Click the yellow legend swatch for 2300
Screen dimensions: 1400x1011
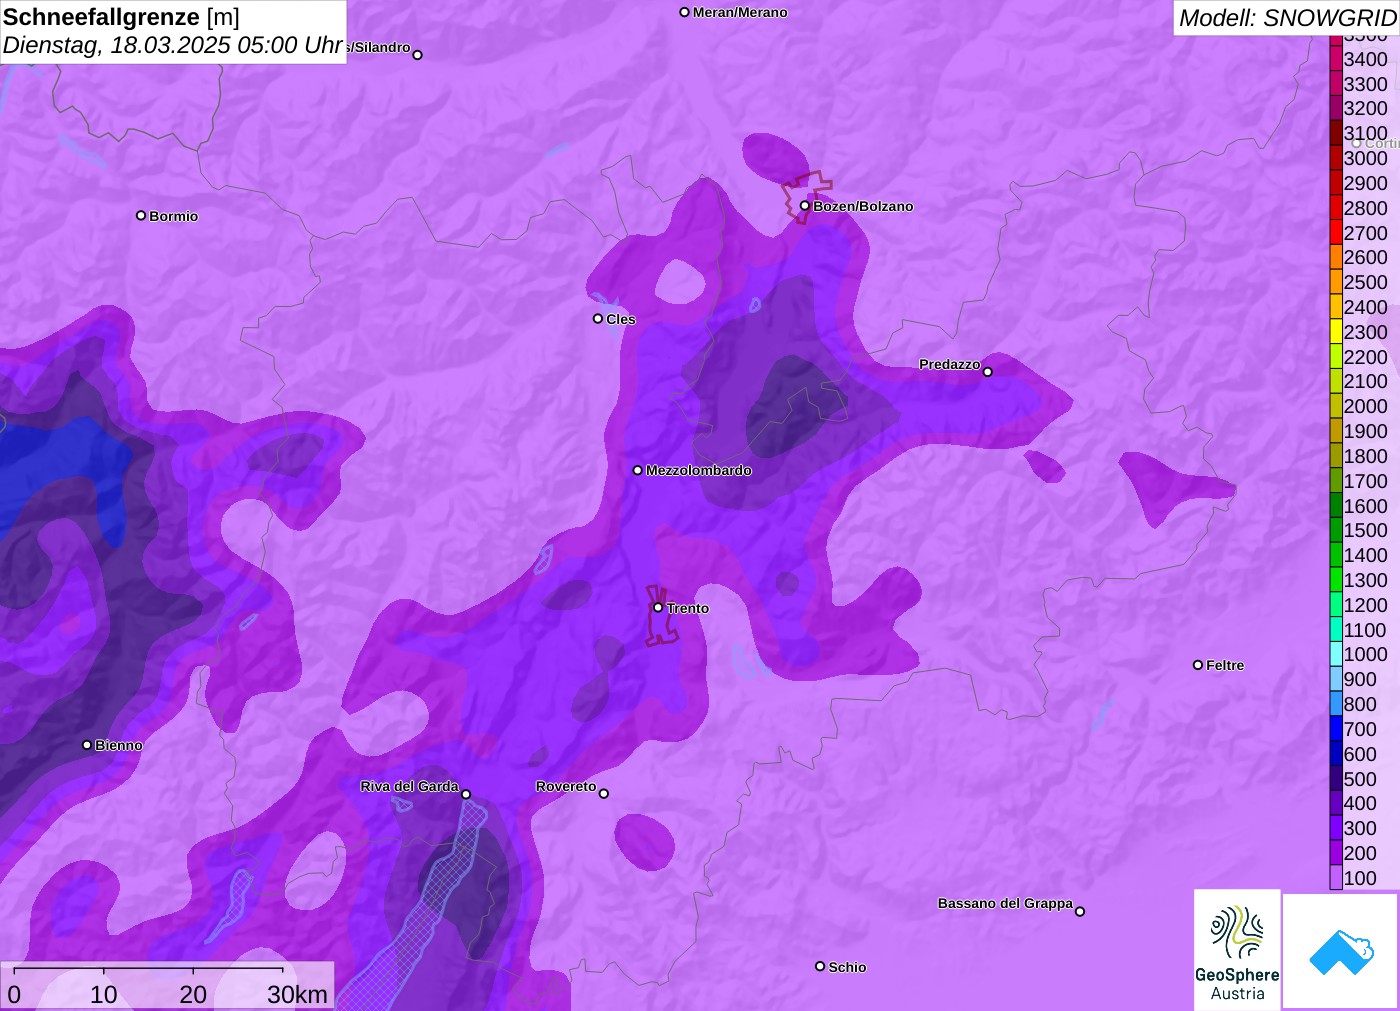click(1336, 331)
